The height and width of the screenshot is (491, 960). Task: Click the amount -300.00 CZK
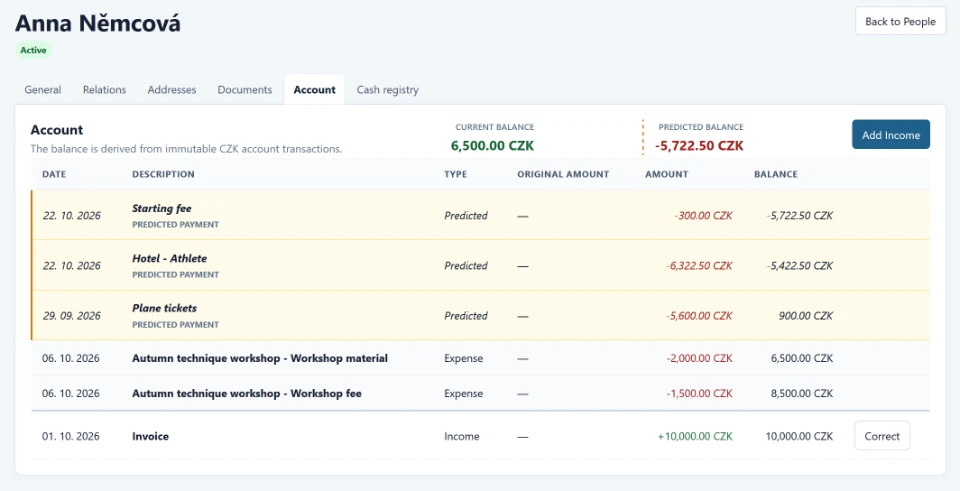pos(703,216)
